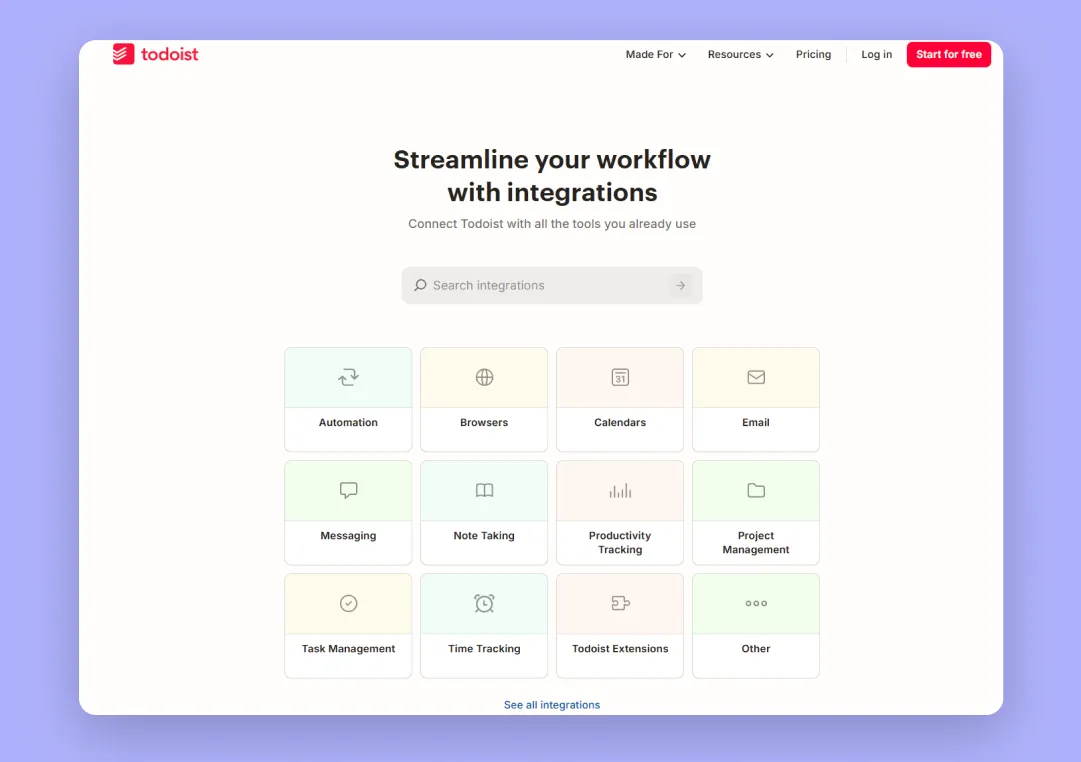Image resolution: width=1081 pixels, height=762 pixels.
Task: Submit search with the arrow button
Action: (x=680, y=285)
